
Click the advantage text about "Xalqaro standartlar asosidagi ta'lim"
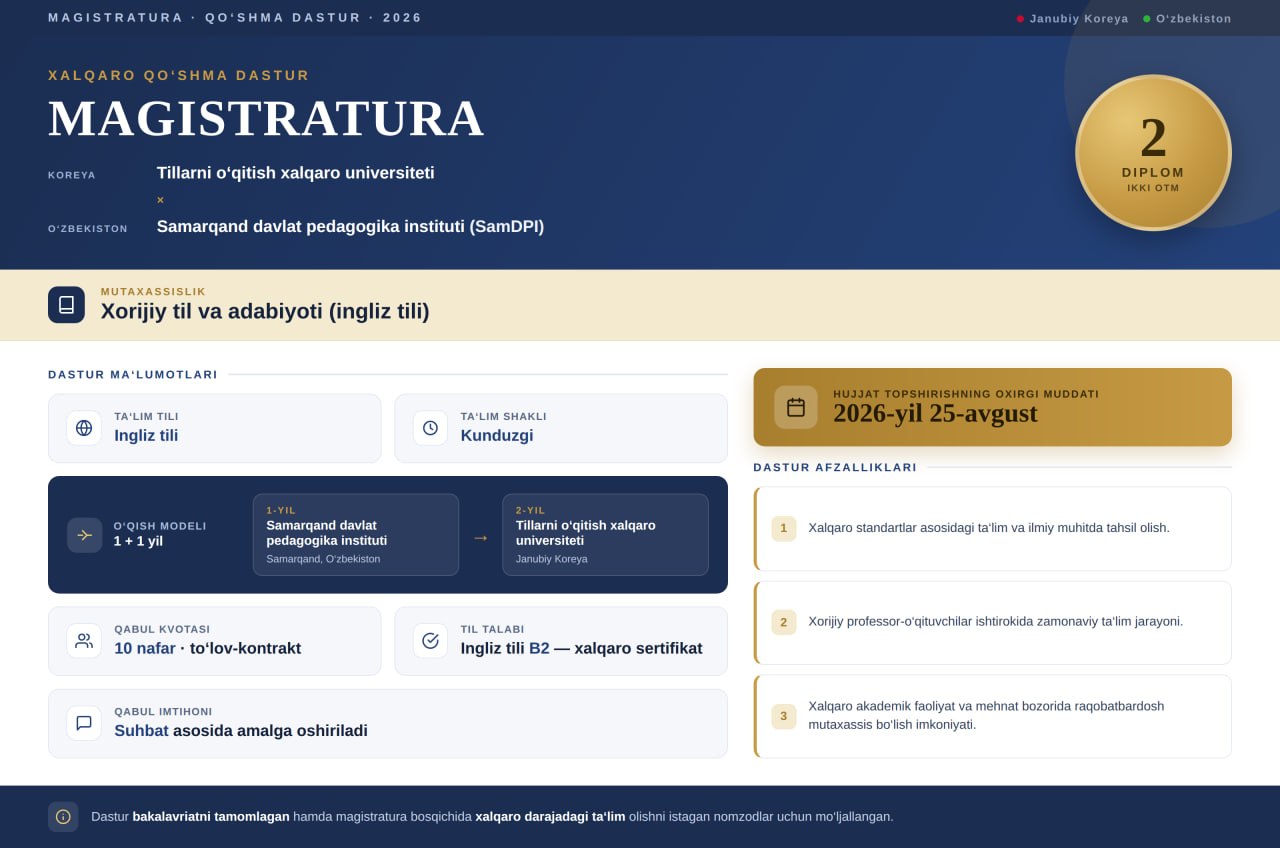pyautogui.click(x=989, y=528)
